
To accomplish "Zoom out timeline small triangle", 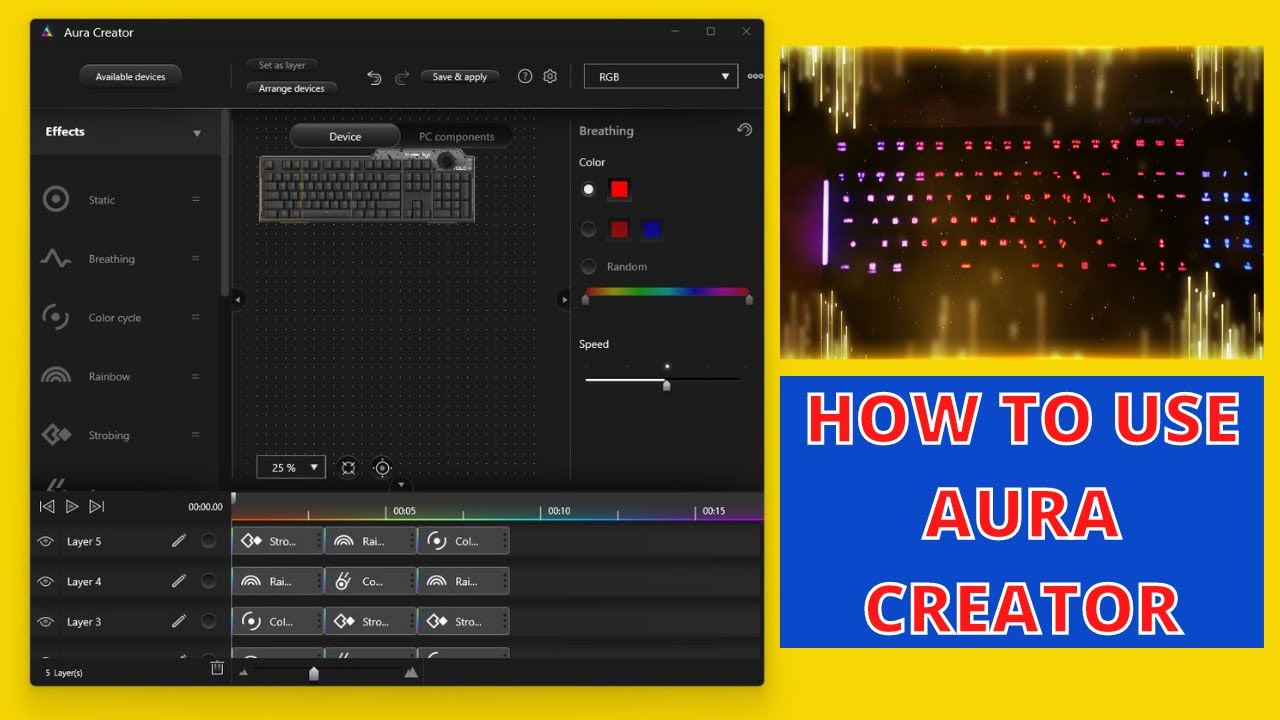I will pyautogui.click(x=244, y=673).
